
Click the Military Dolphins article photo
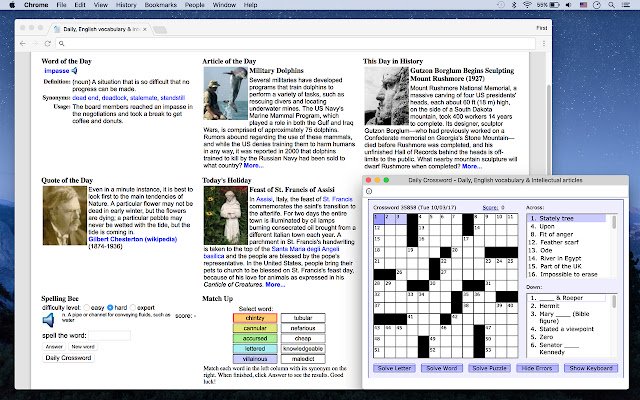point(226,93)
